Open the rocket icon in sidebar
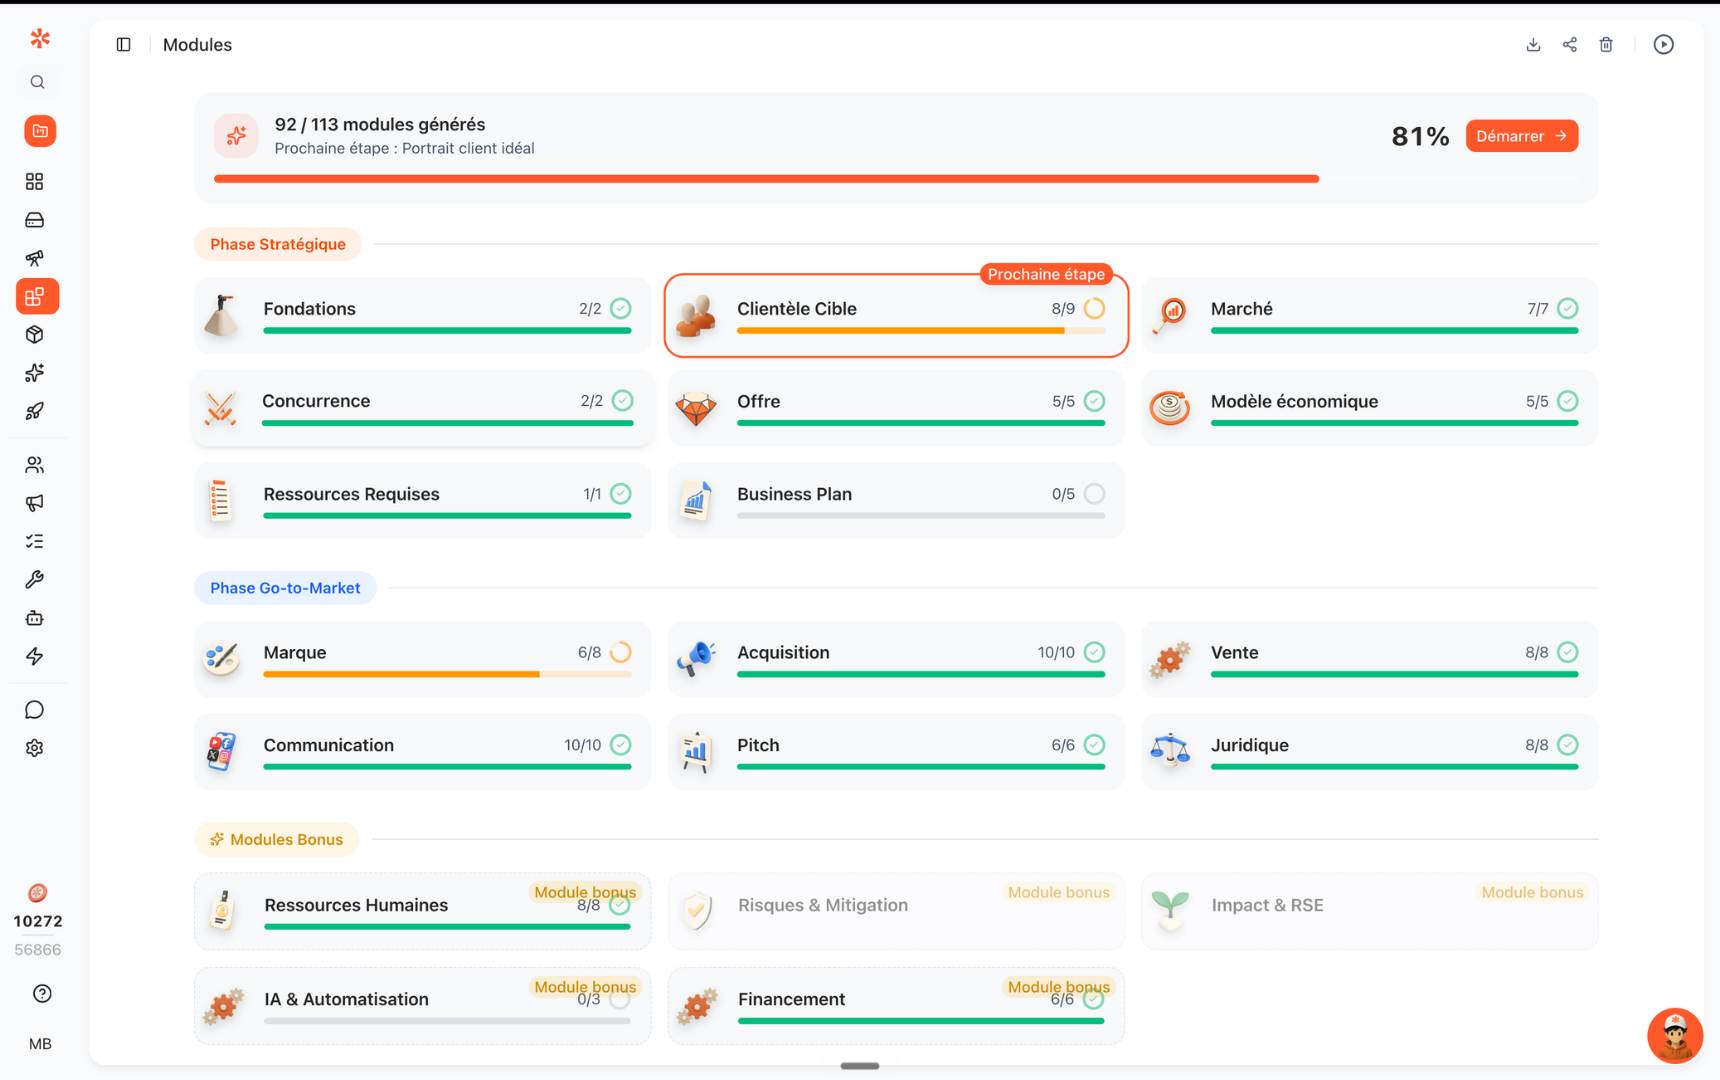This screenshot has height=1080, width=1720. [35, 411]
